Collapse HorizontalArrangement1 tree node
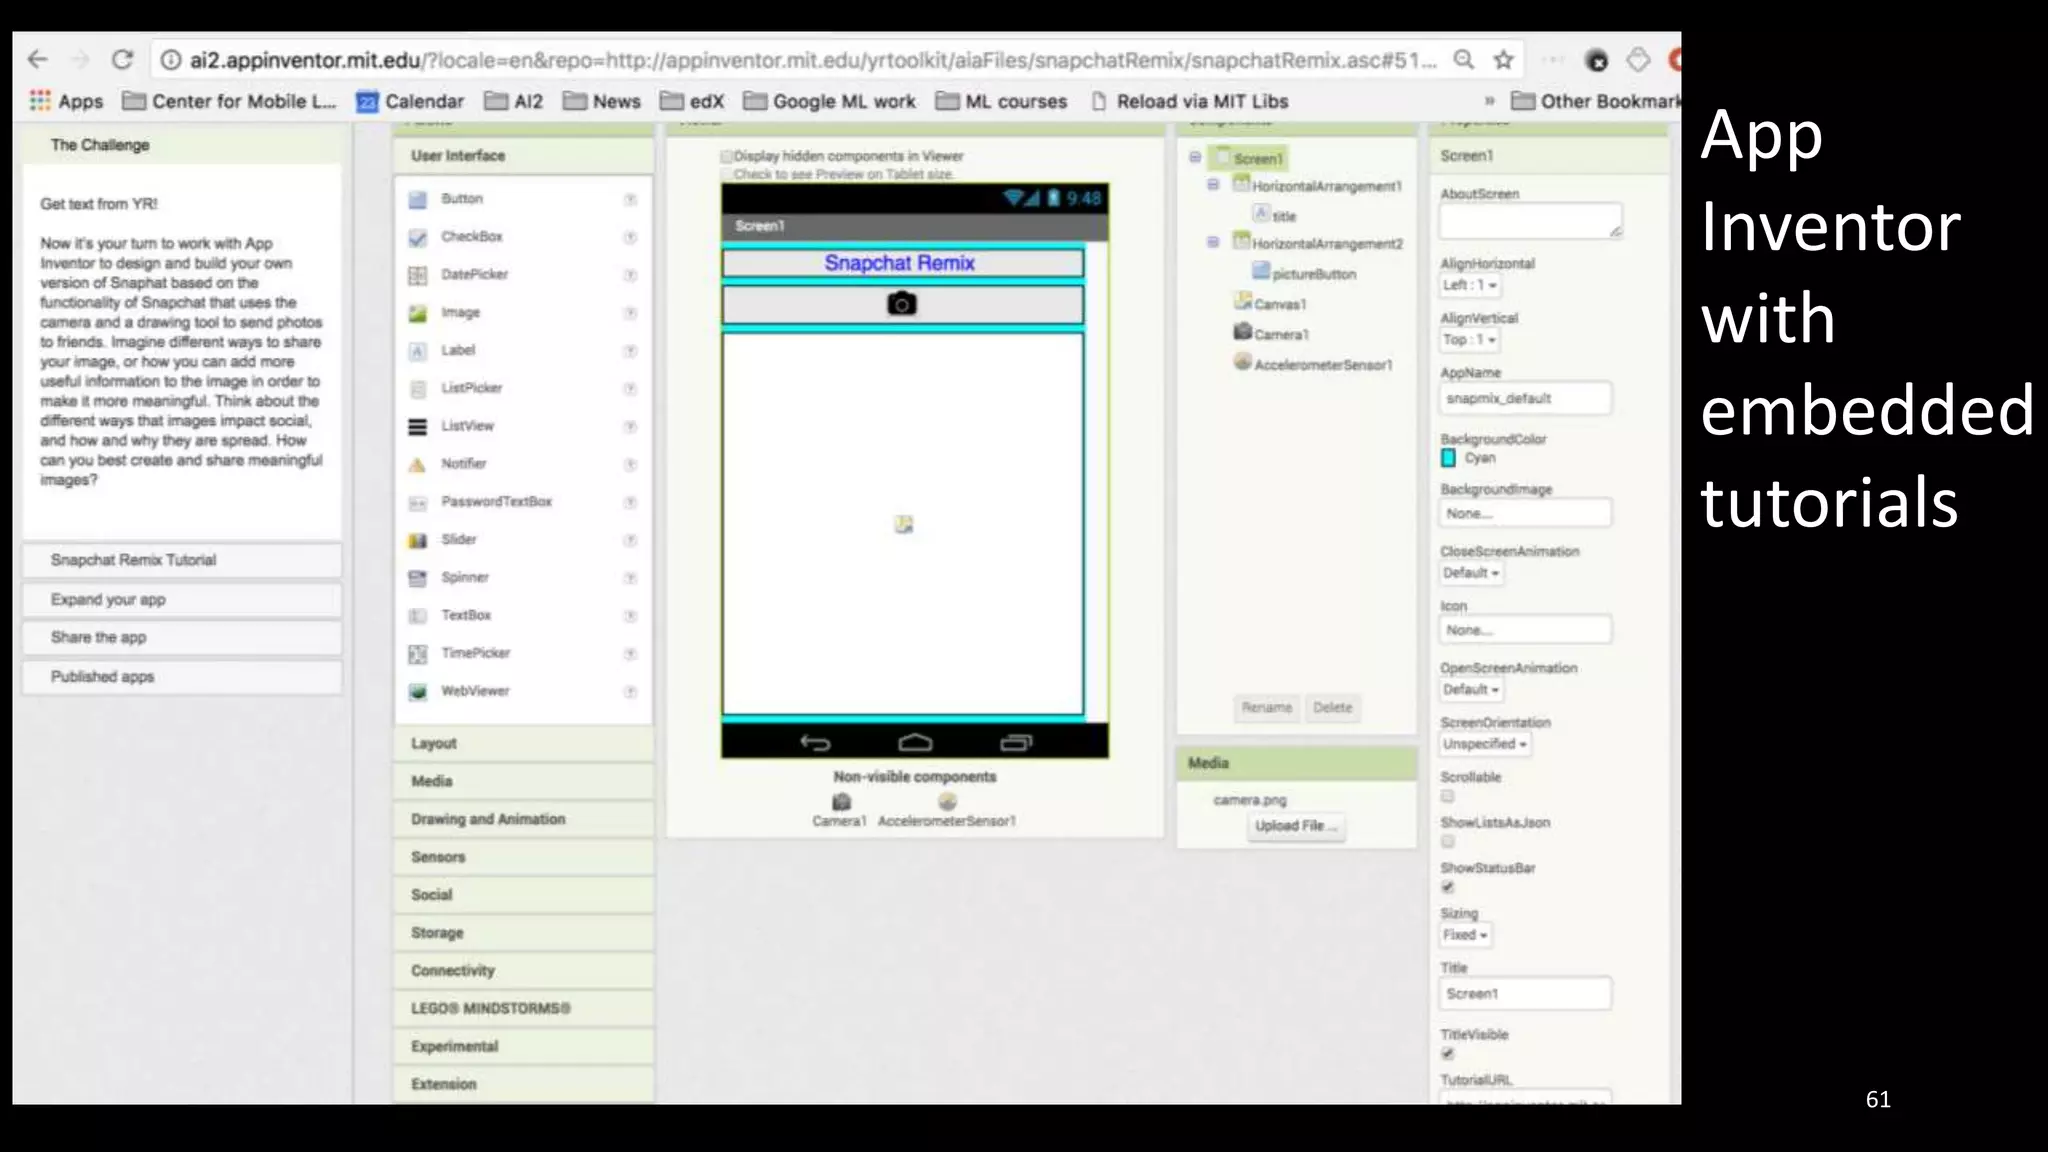Viewport: 2048px width, 1152px height. [x=1213, y=185]
